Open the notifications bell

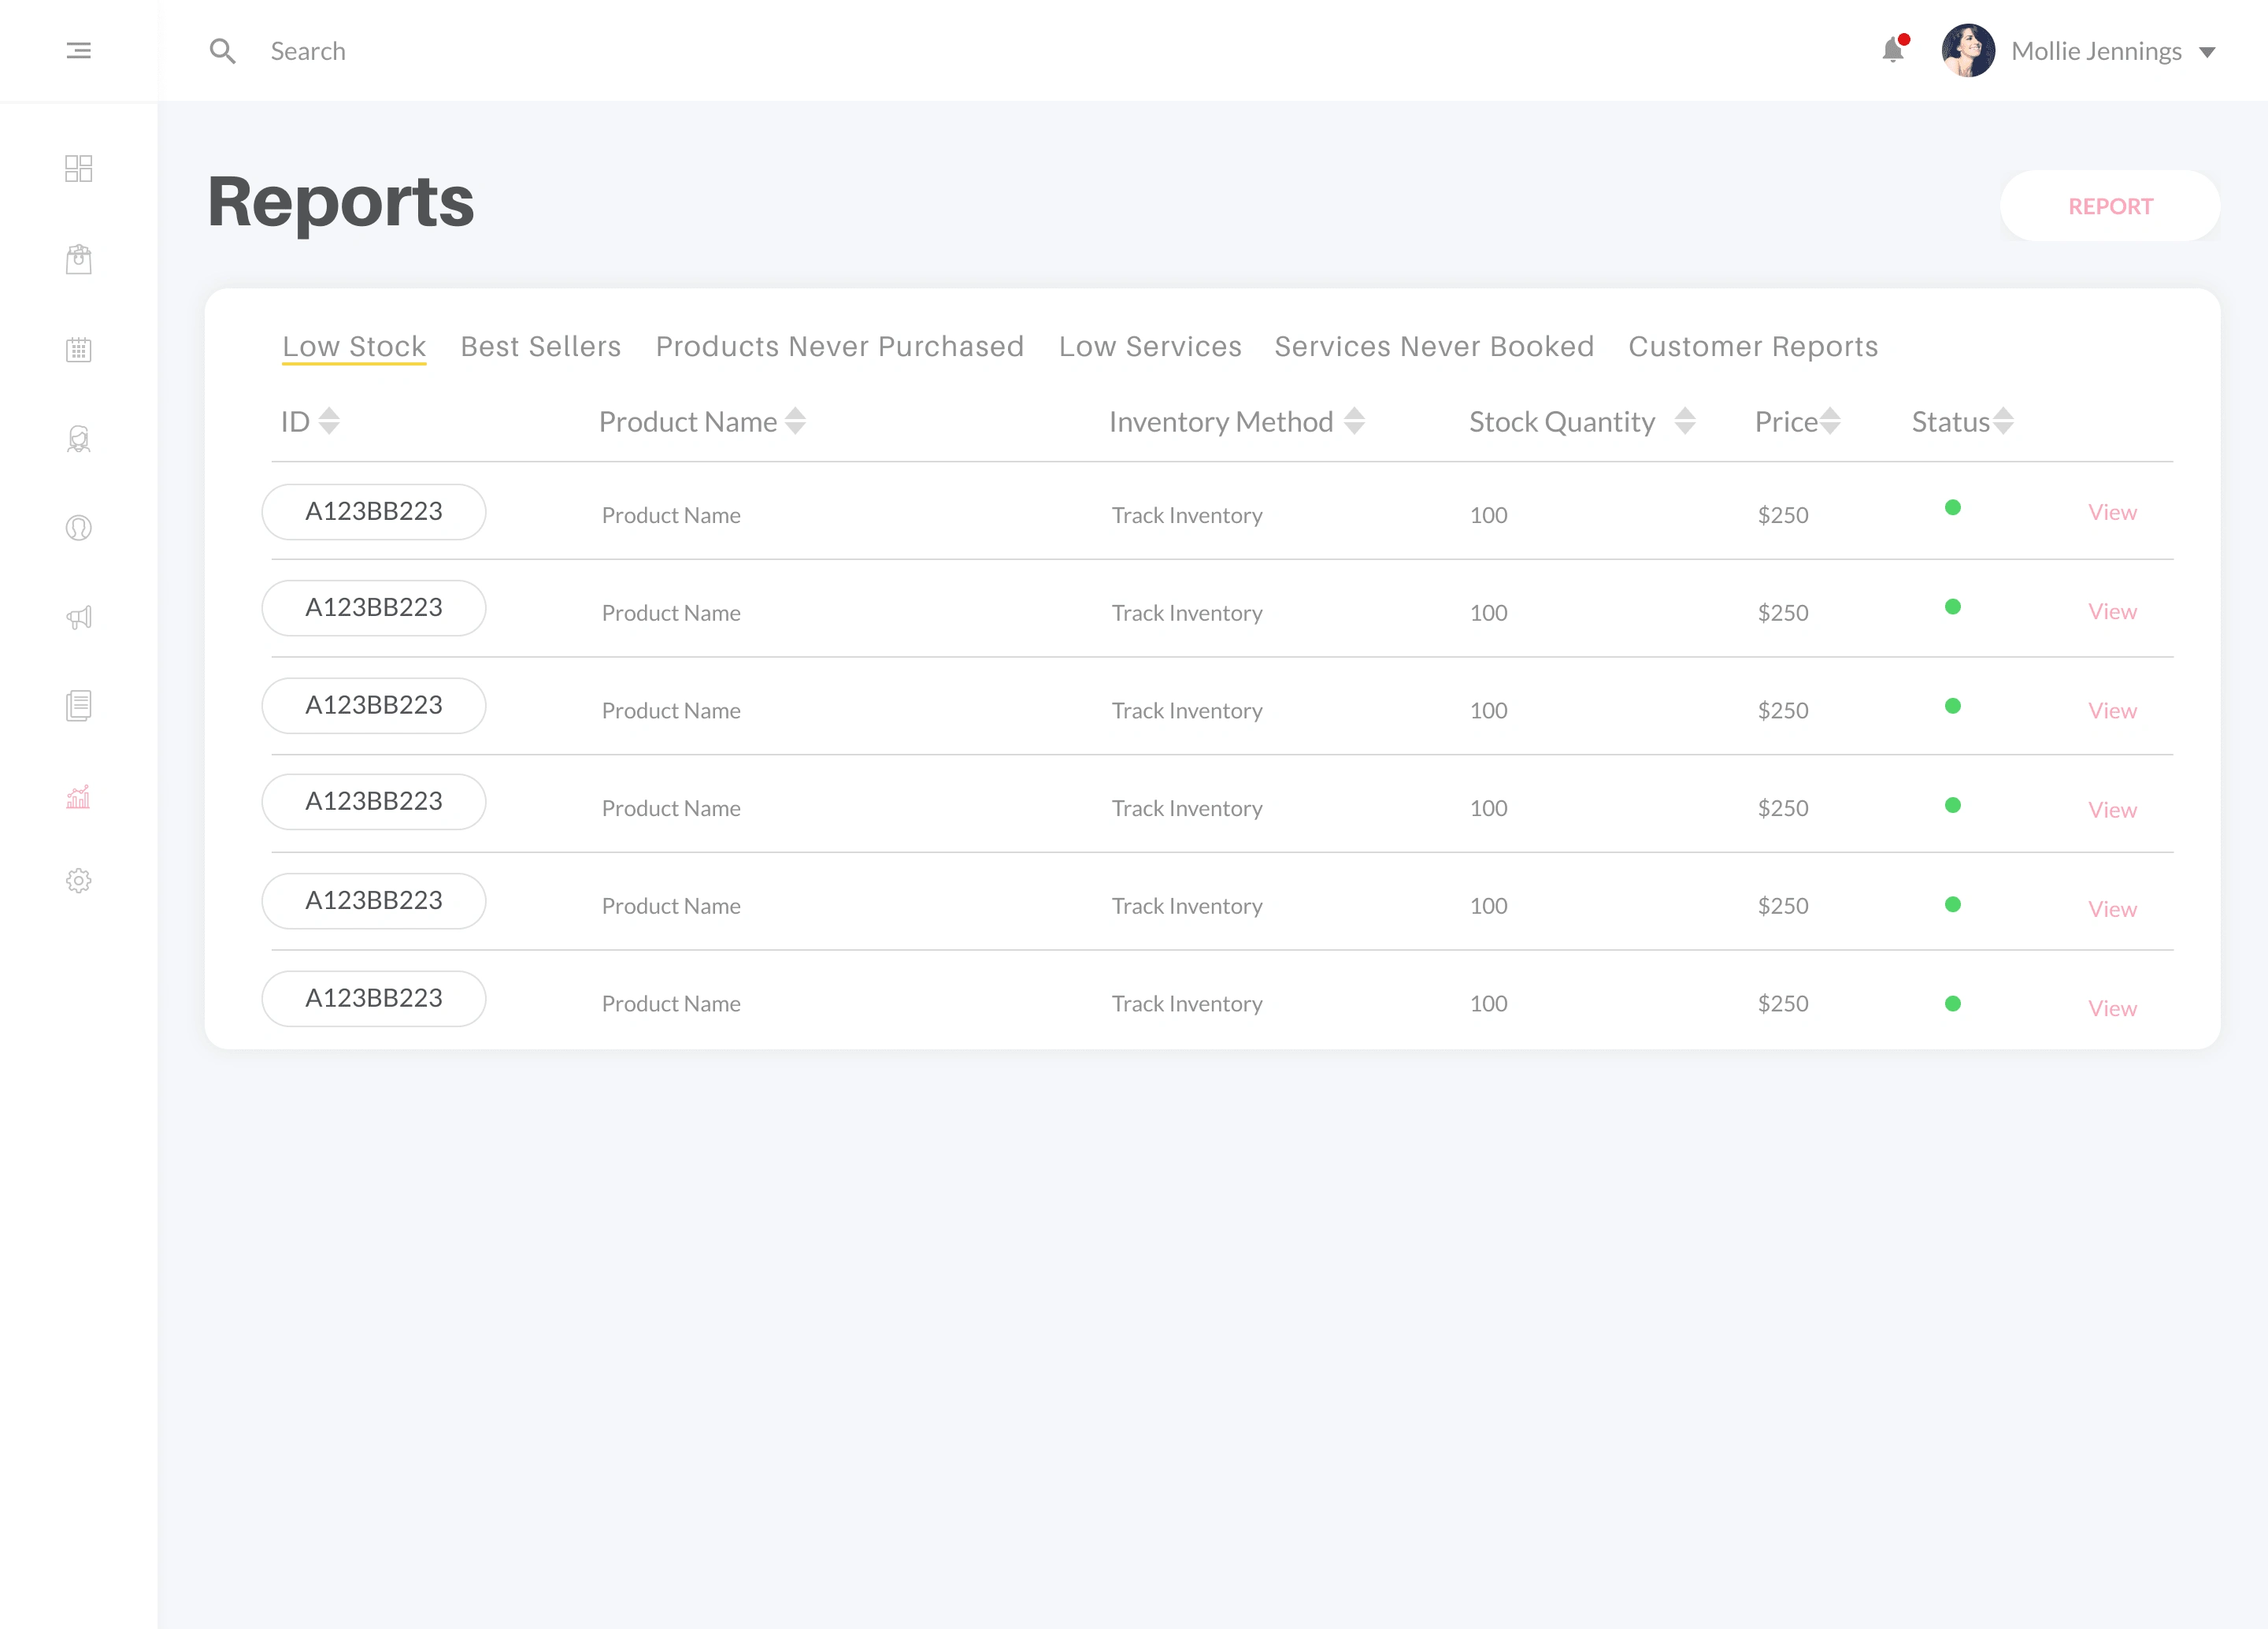pyautogui.click(x=1893, y=49)
